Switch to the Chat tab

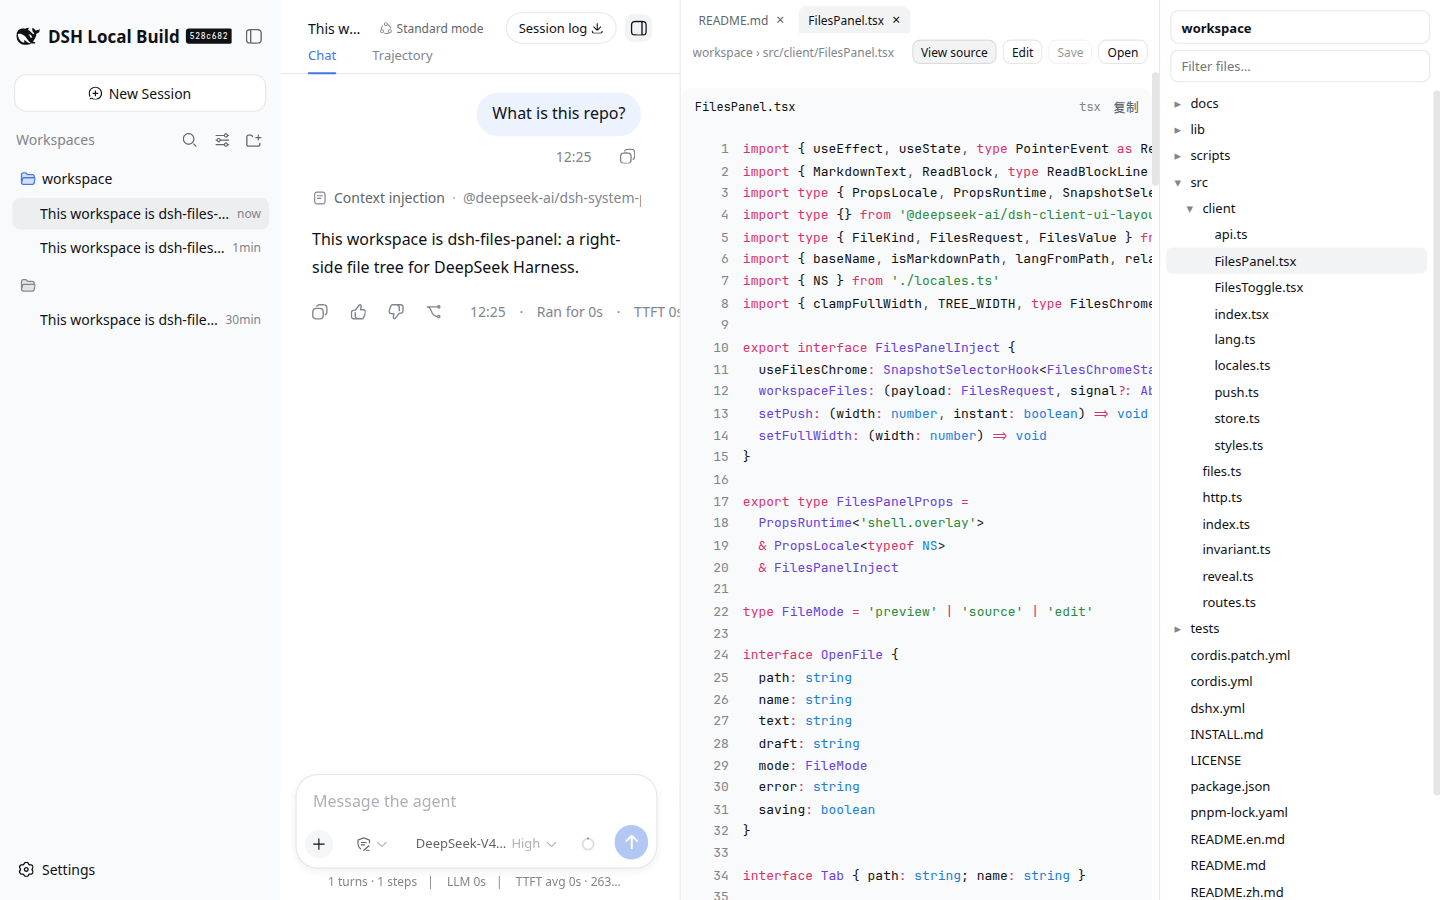click(322, 56)
